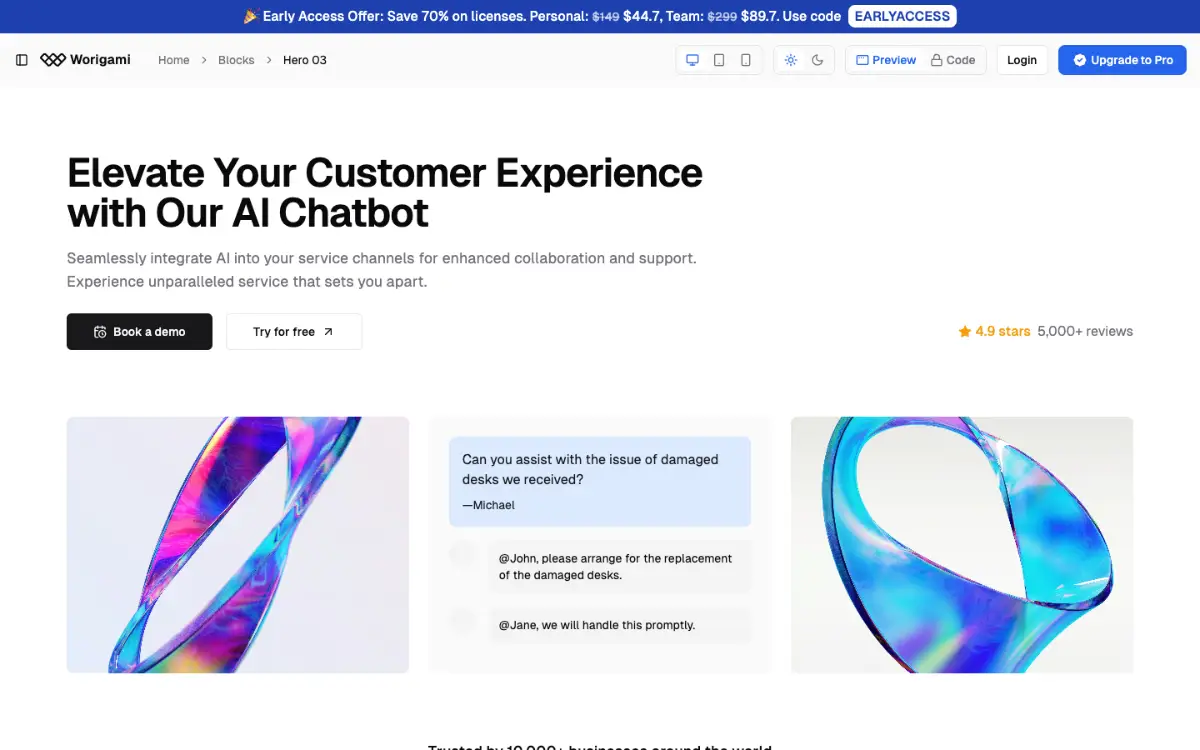Click the calendar icon on Book a demo
Screen dimensions: 1200x750
[x=100, y=332]
